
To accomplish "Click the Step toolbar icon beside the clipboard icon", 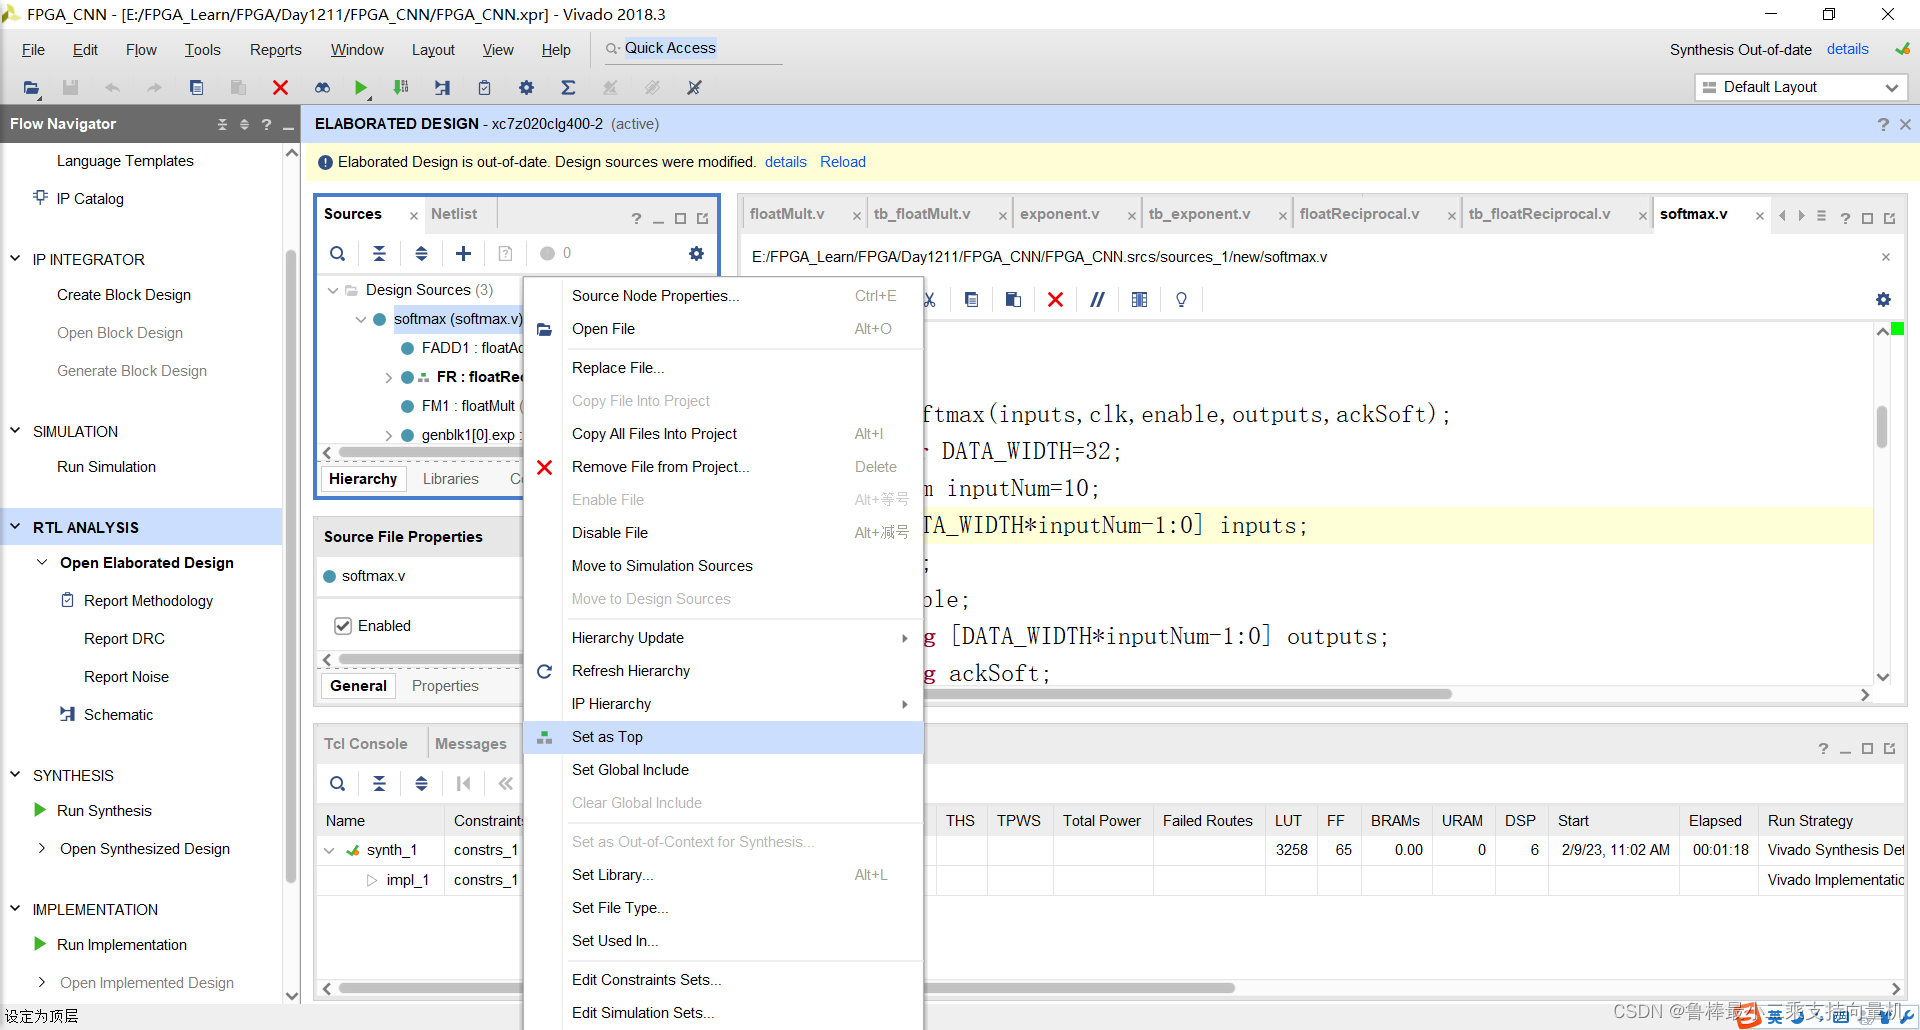I will (442, 88).
